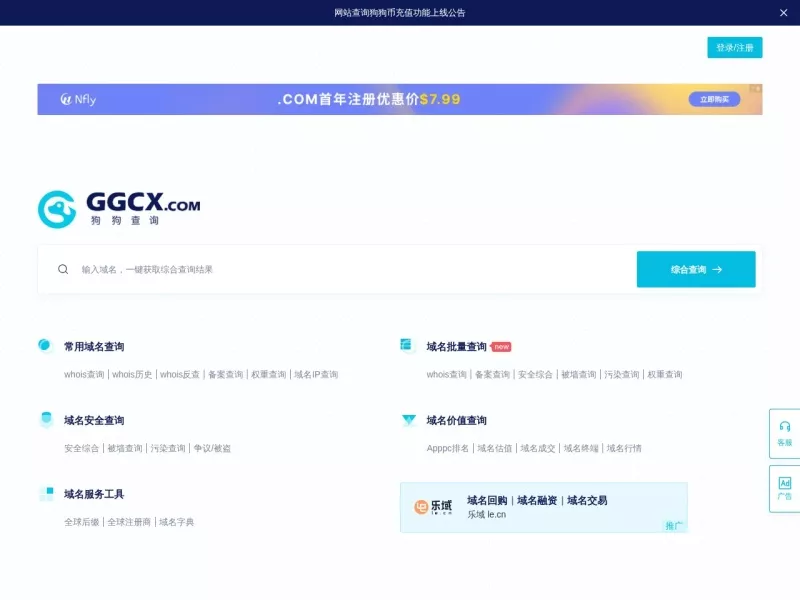
Task: Open 备案查询 under 域名批量查询
Action: 492,374
